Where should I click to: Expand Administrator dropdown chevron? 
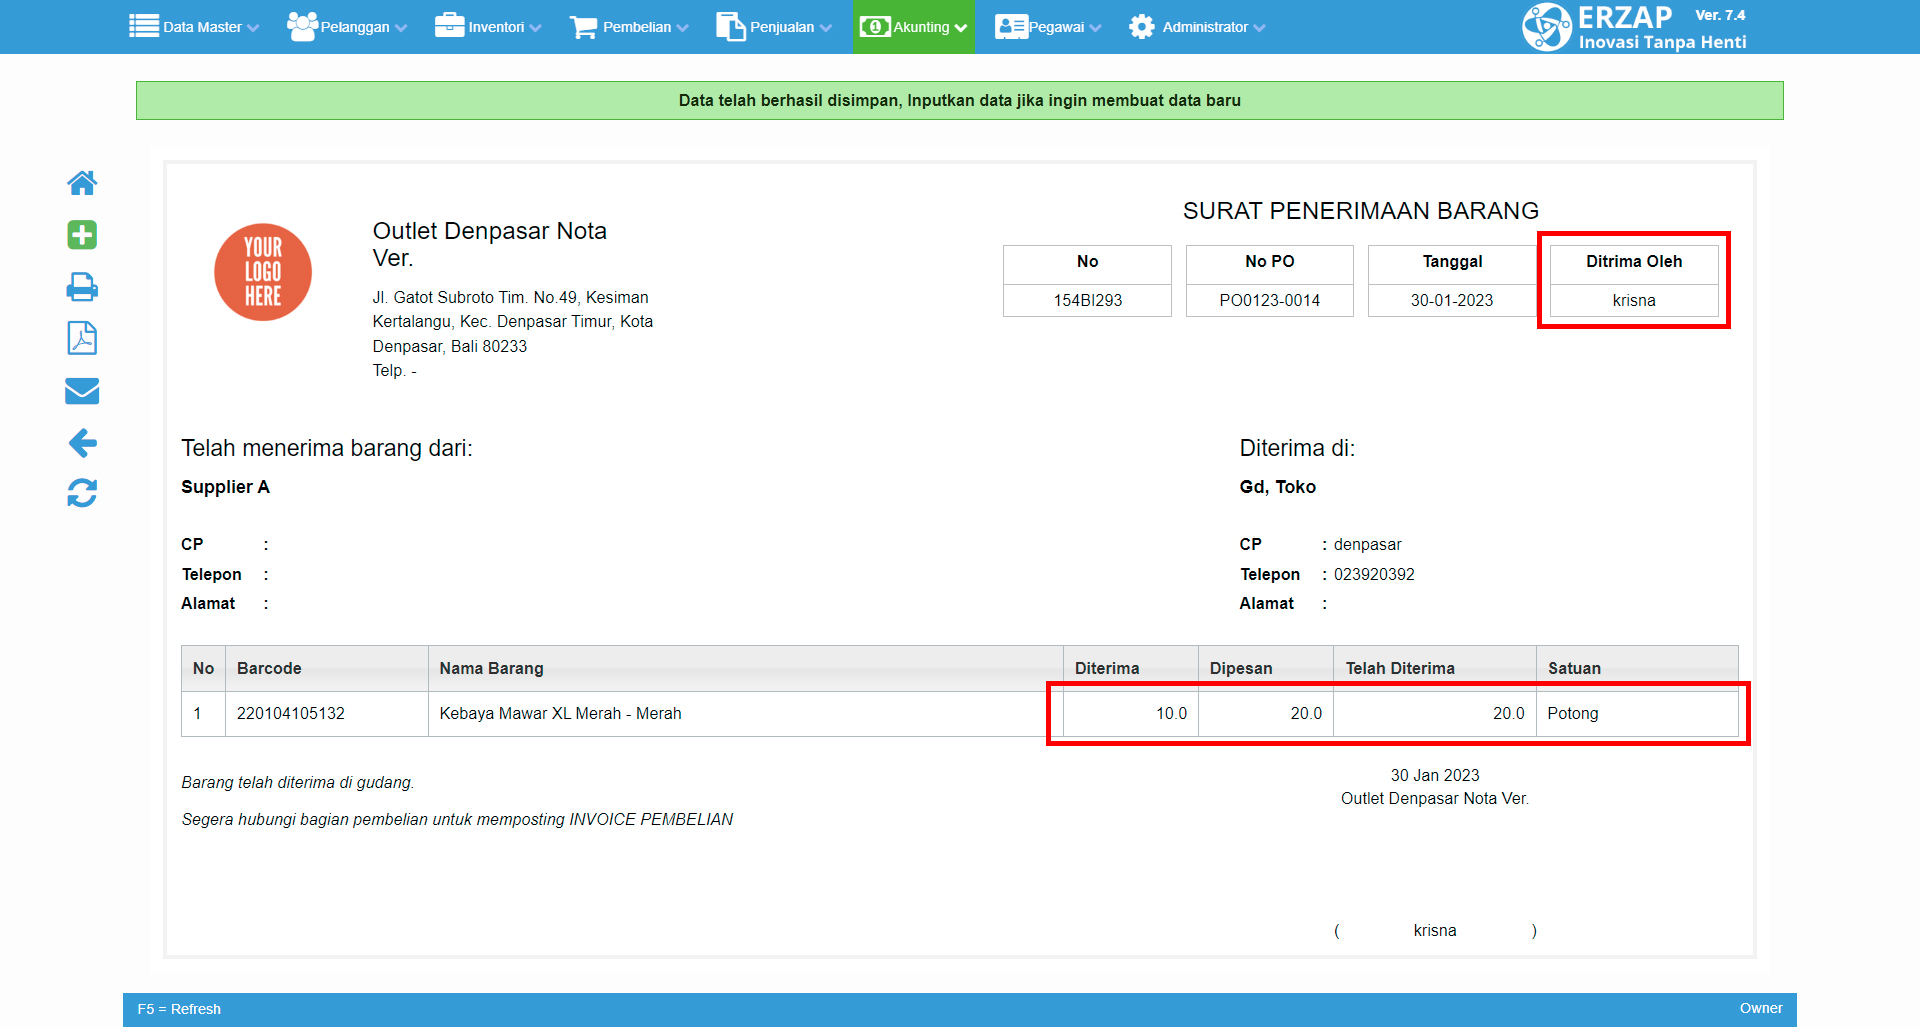coord(1259,28)
